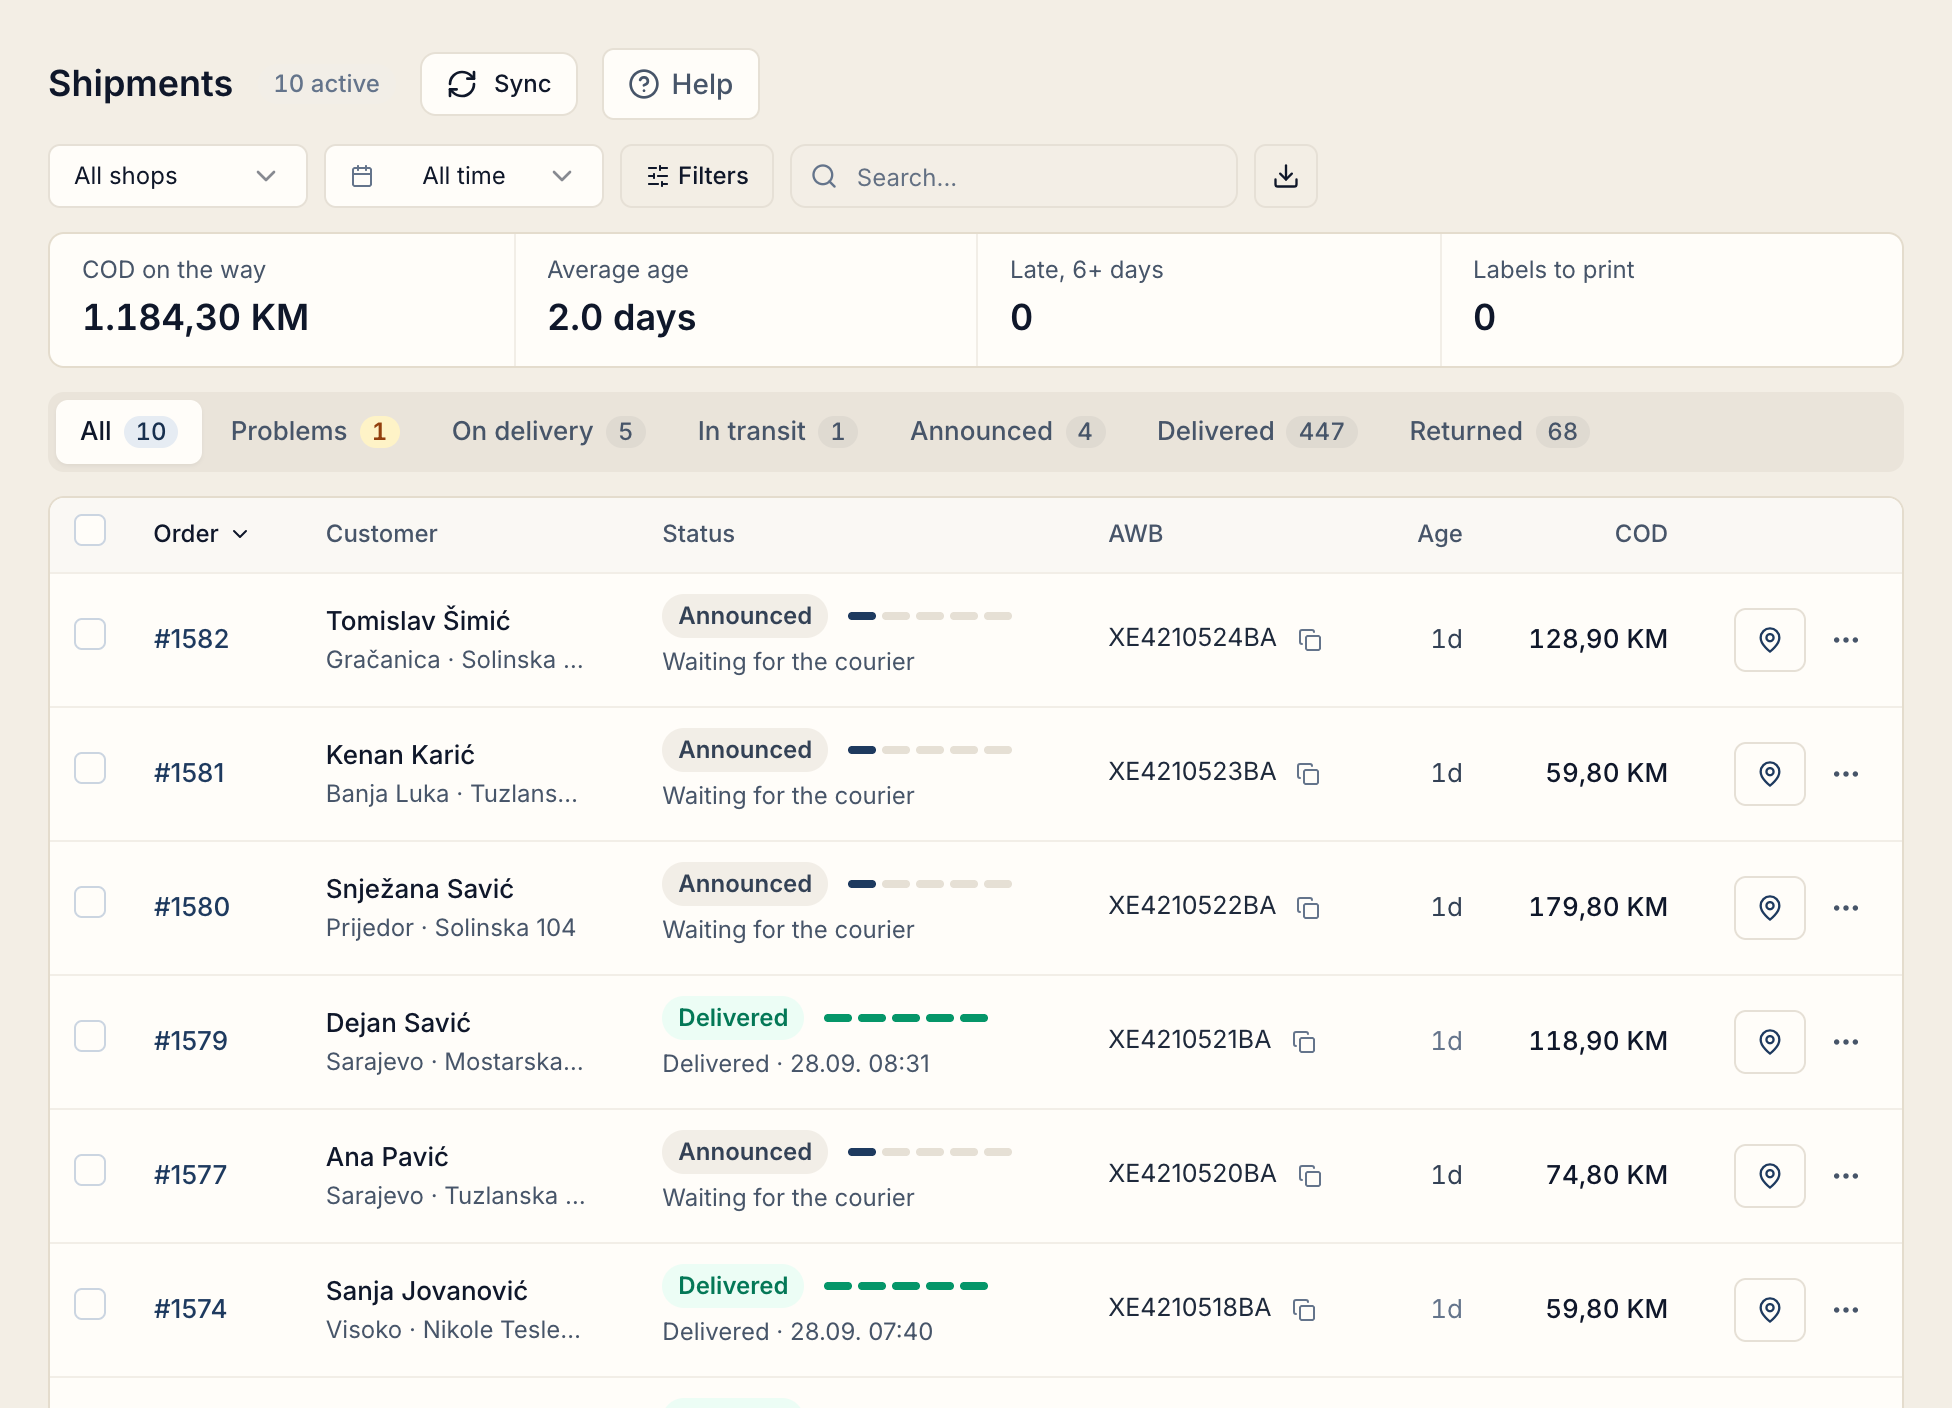Viewport: 1952px width, 1408px height.
Task: Switch to the Announced tab
Action: 1007,432
